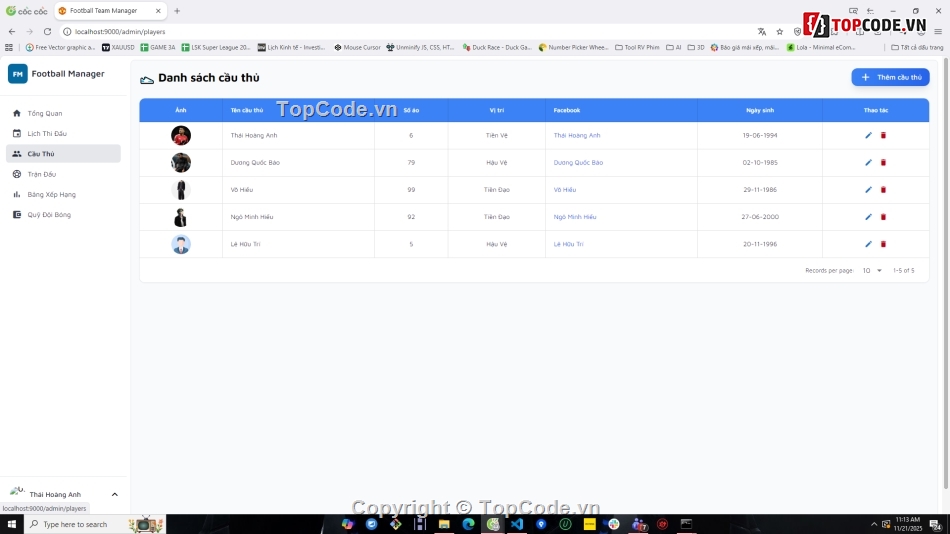The width and height of the screenshot is (950, 534).
Task: Open the Lịch Thi Đấu schedule page
Action: [63, 133]
